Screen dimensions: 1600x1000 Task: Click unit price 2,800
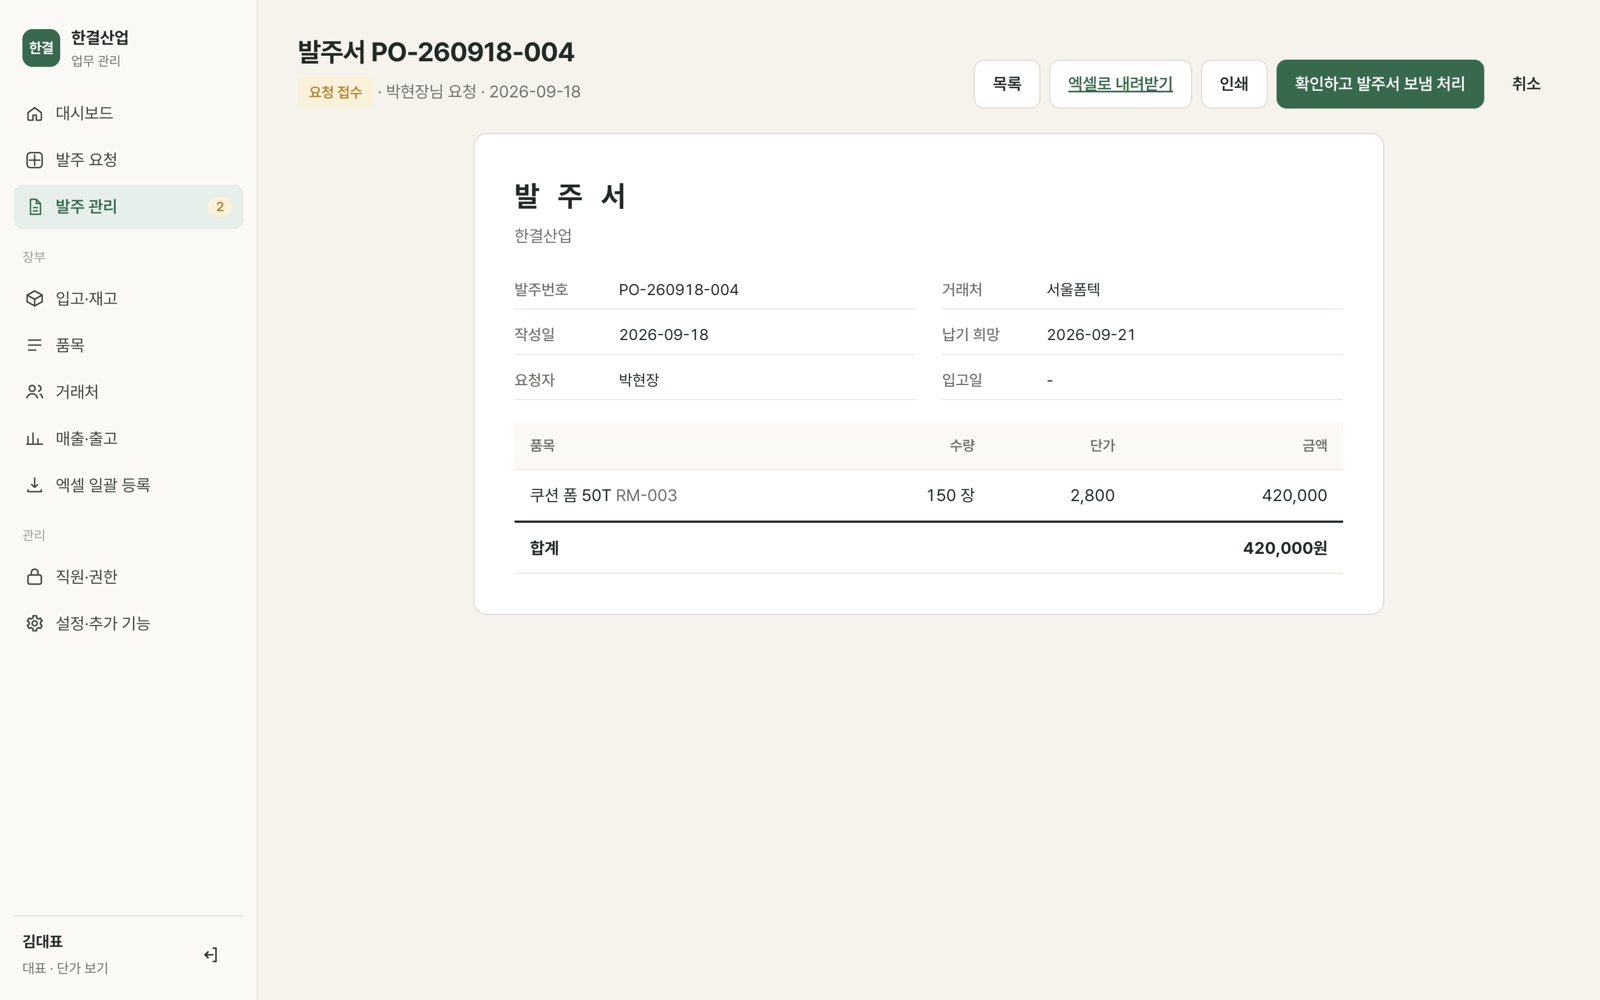[x=1092, y=496]
